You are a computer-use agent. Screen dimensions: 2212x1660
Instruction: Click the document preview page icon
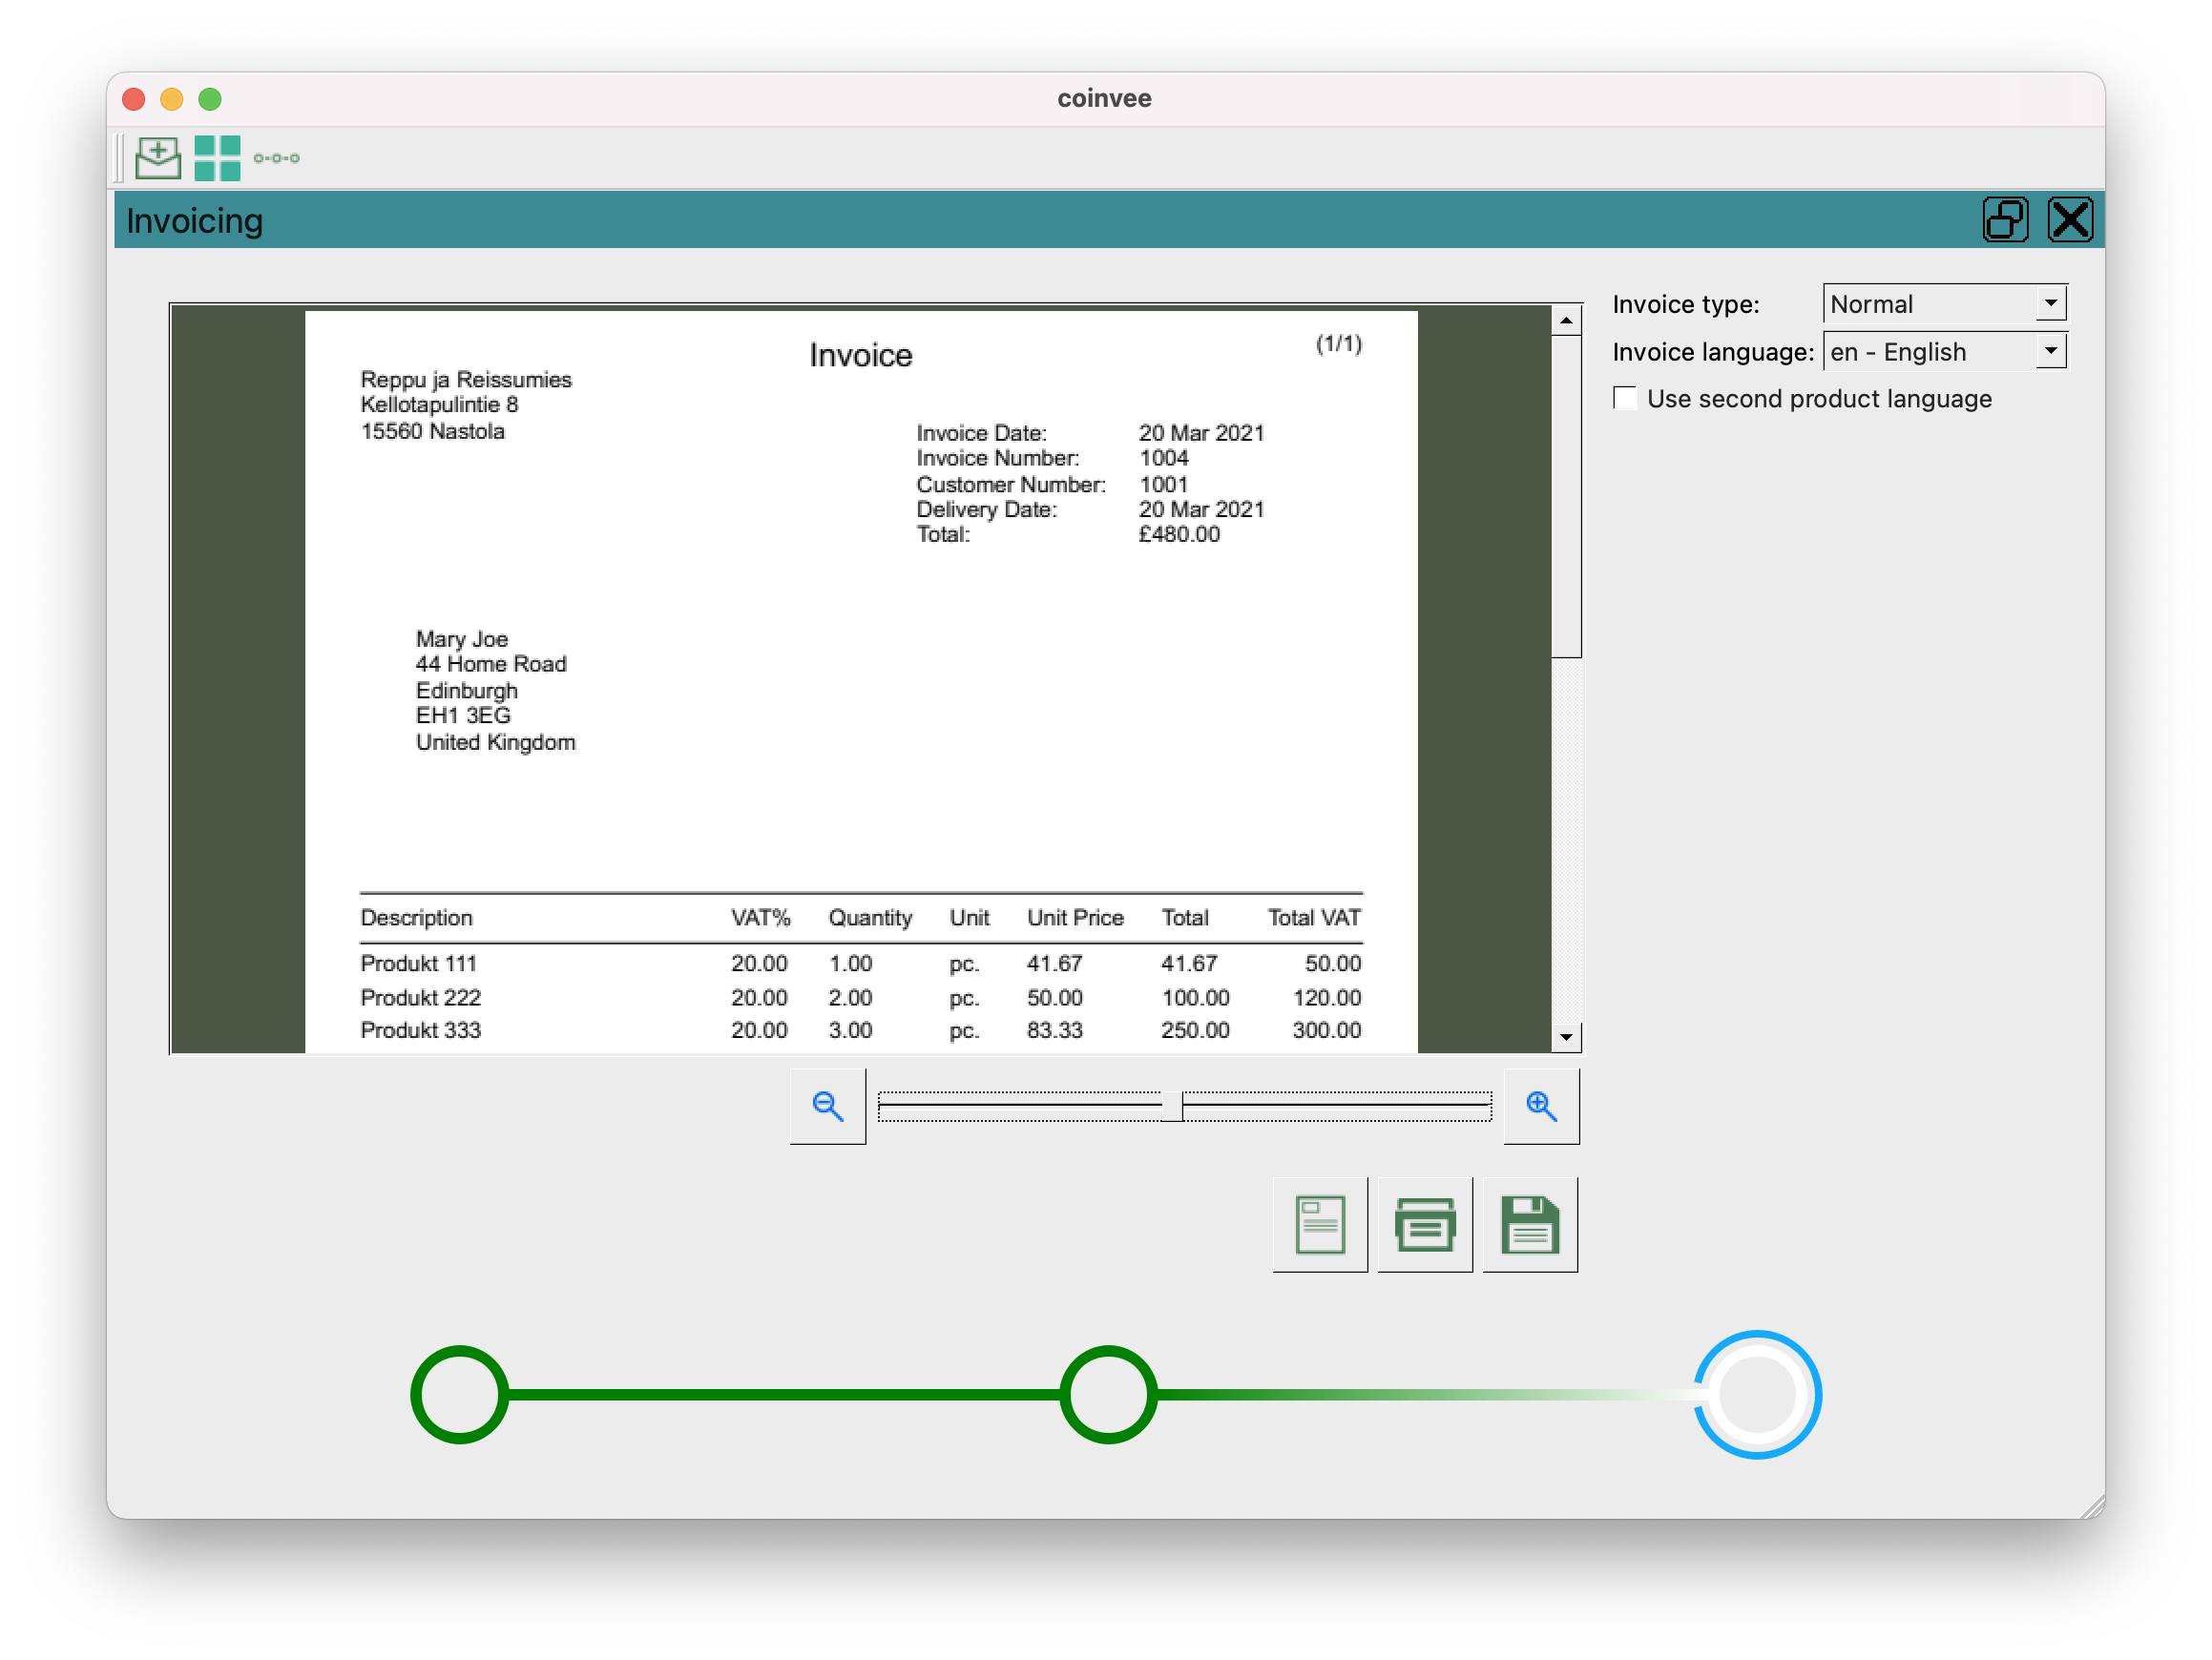[1319, 1224]
